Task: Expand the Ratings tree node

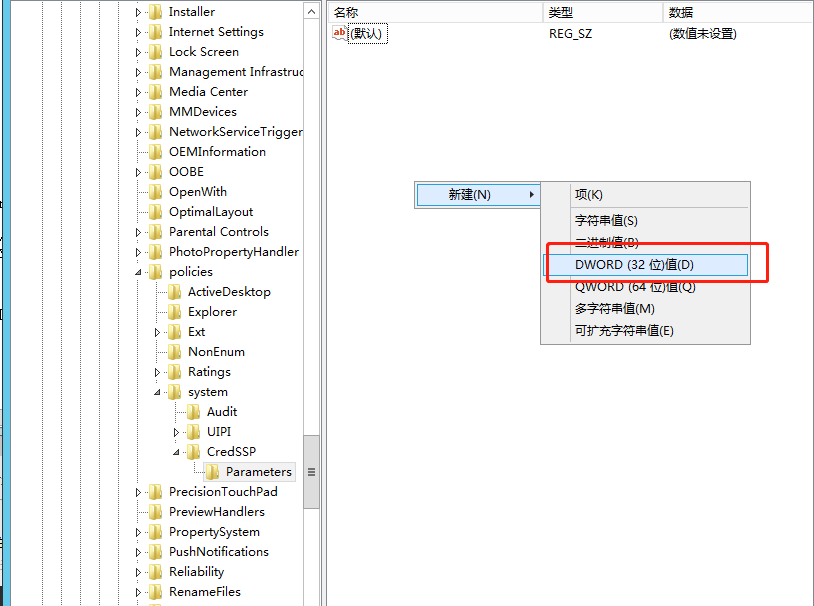Action: (158, 372)
